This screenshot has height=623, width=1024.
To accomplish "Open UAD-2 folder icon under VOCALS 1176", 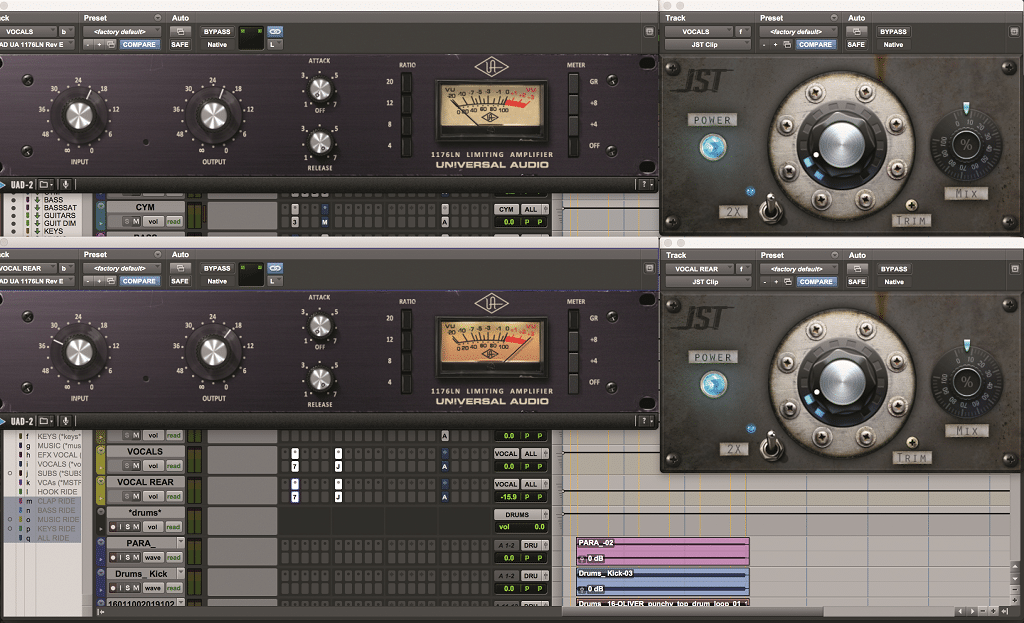I will (x=46, y=185).
